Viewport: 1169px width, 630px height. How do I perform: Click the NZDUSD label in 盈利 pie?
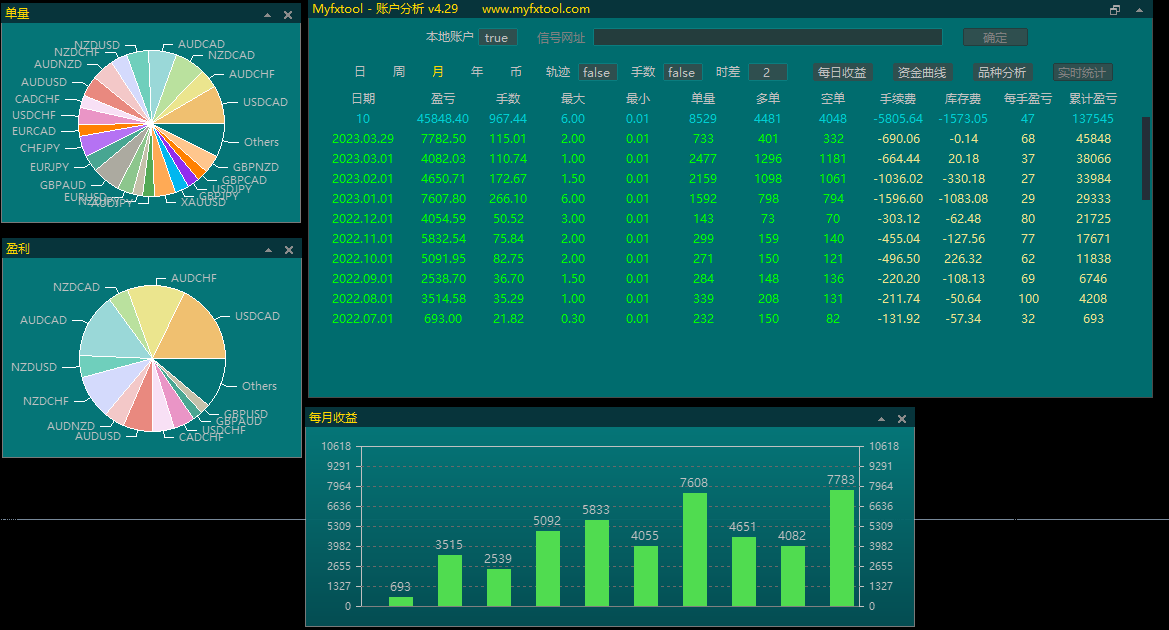tap(34, 367)
